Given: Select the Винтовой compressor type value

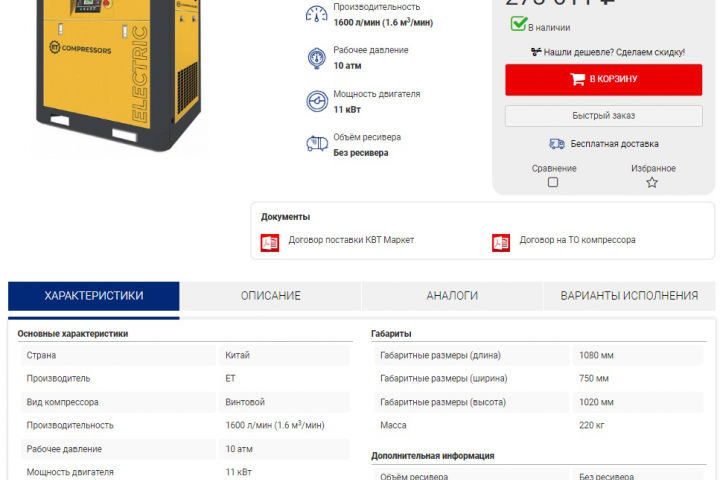Looking at the screenshot, I should point(245,402).
